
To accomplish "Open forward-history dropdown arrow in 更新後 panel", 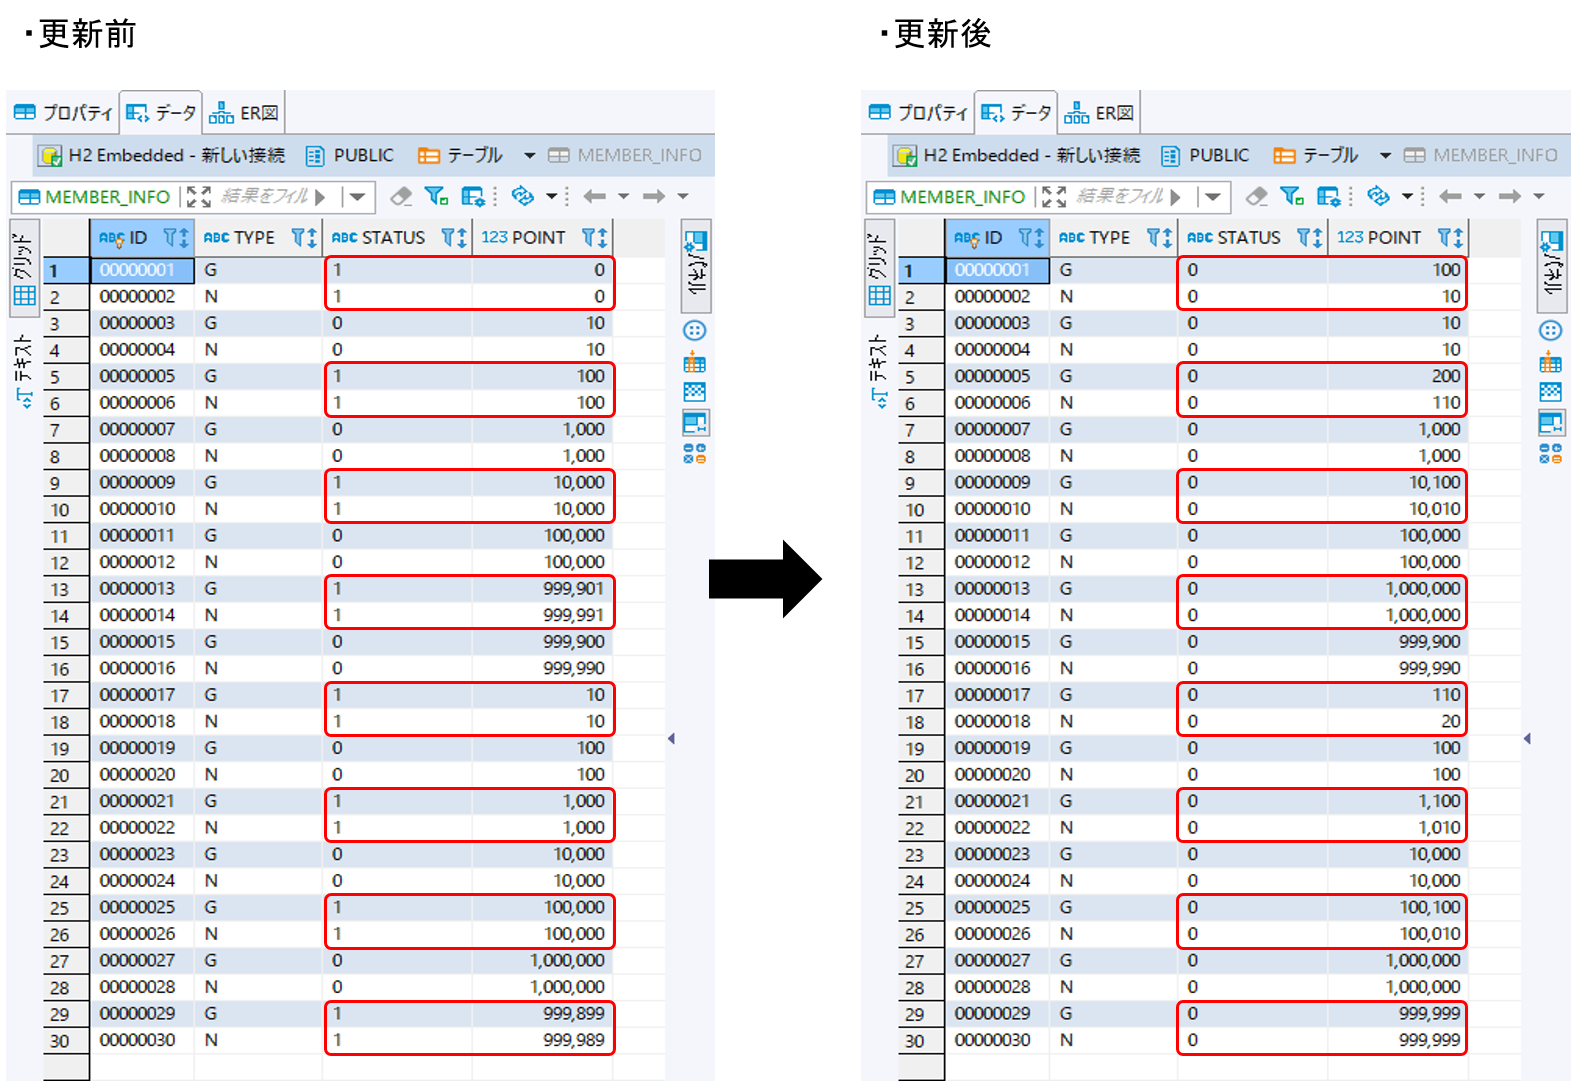I will [1539, 196].
